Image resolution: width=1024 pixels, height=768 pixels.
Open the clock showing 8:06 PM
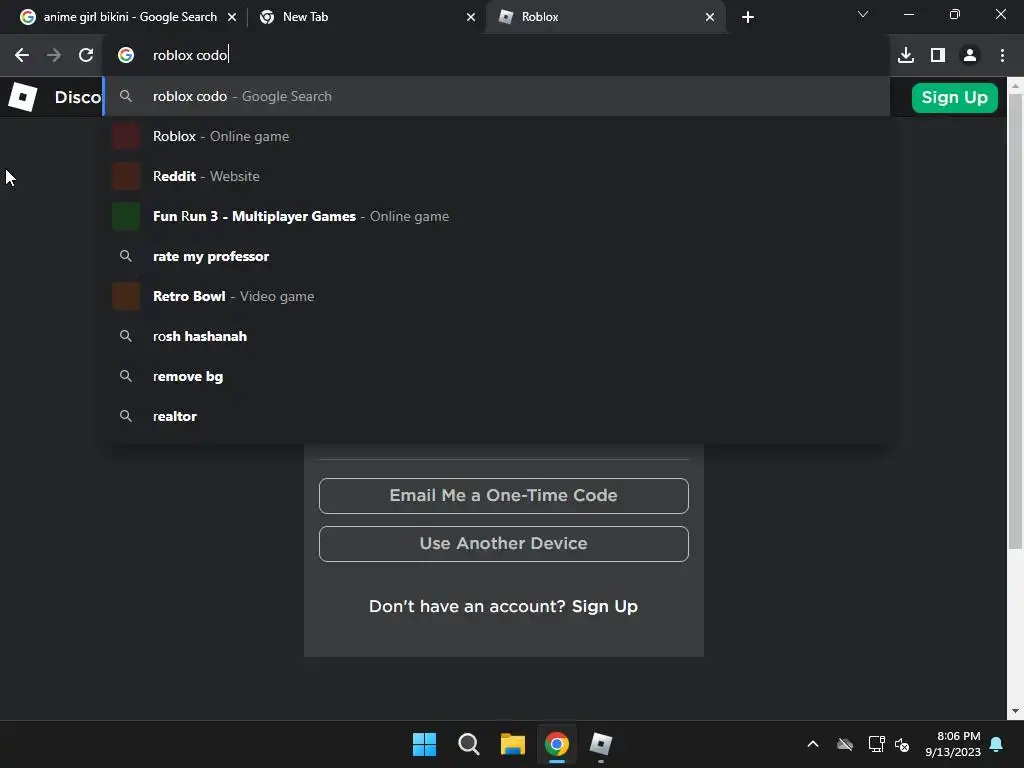(x=953, y=744)
